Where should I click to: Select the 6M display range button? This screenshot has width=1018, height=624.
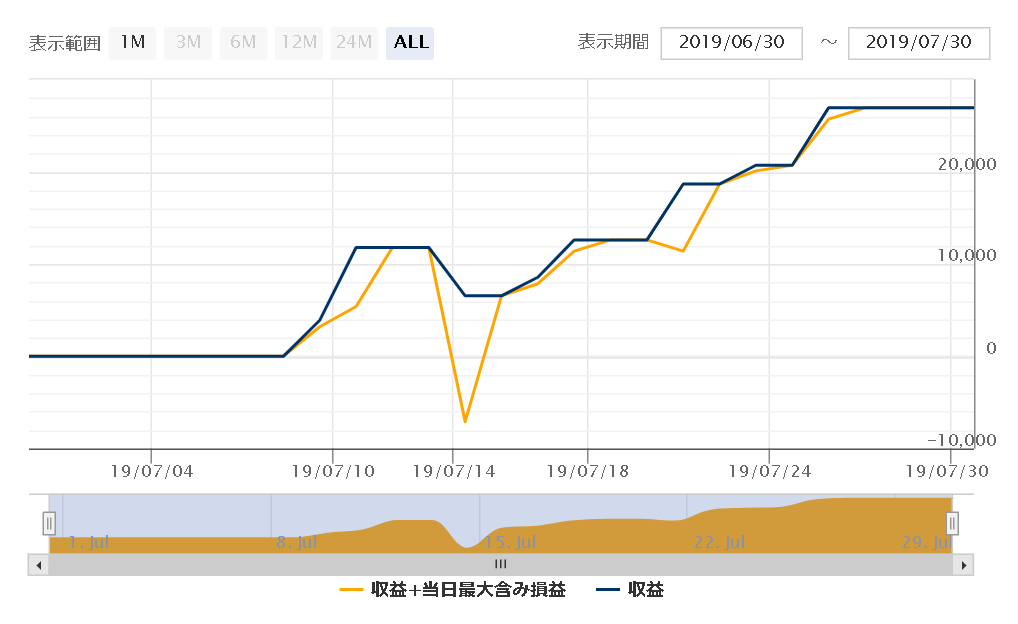point(243,43)
